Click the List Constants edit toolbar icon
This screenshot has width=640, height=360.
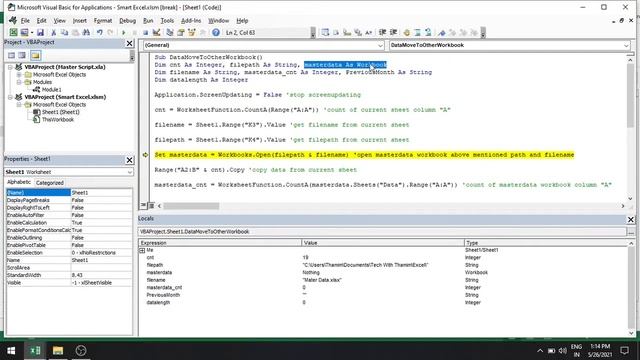tap(336, 32)
